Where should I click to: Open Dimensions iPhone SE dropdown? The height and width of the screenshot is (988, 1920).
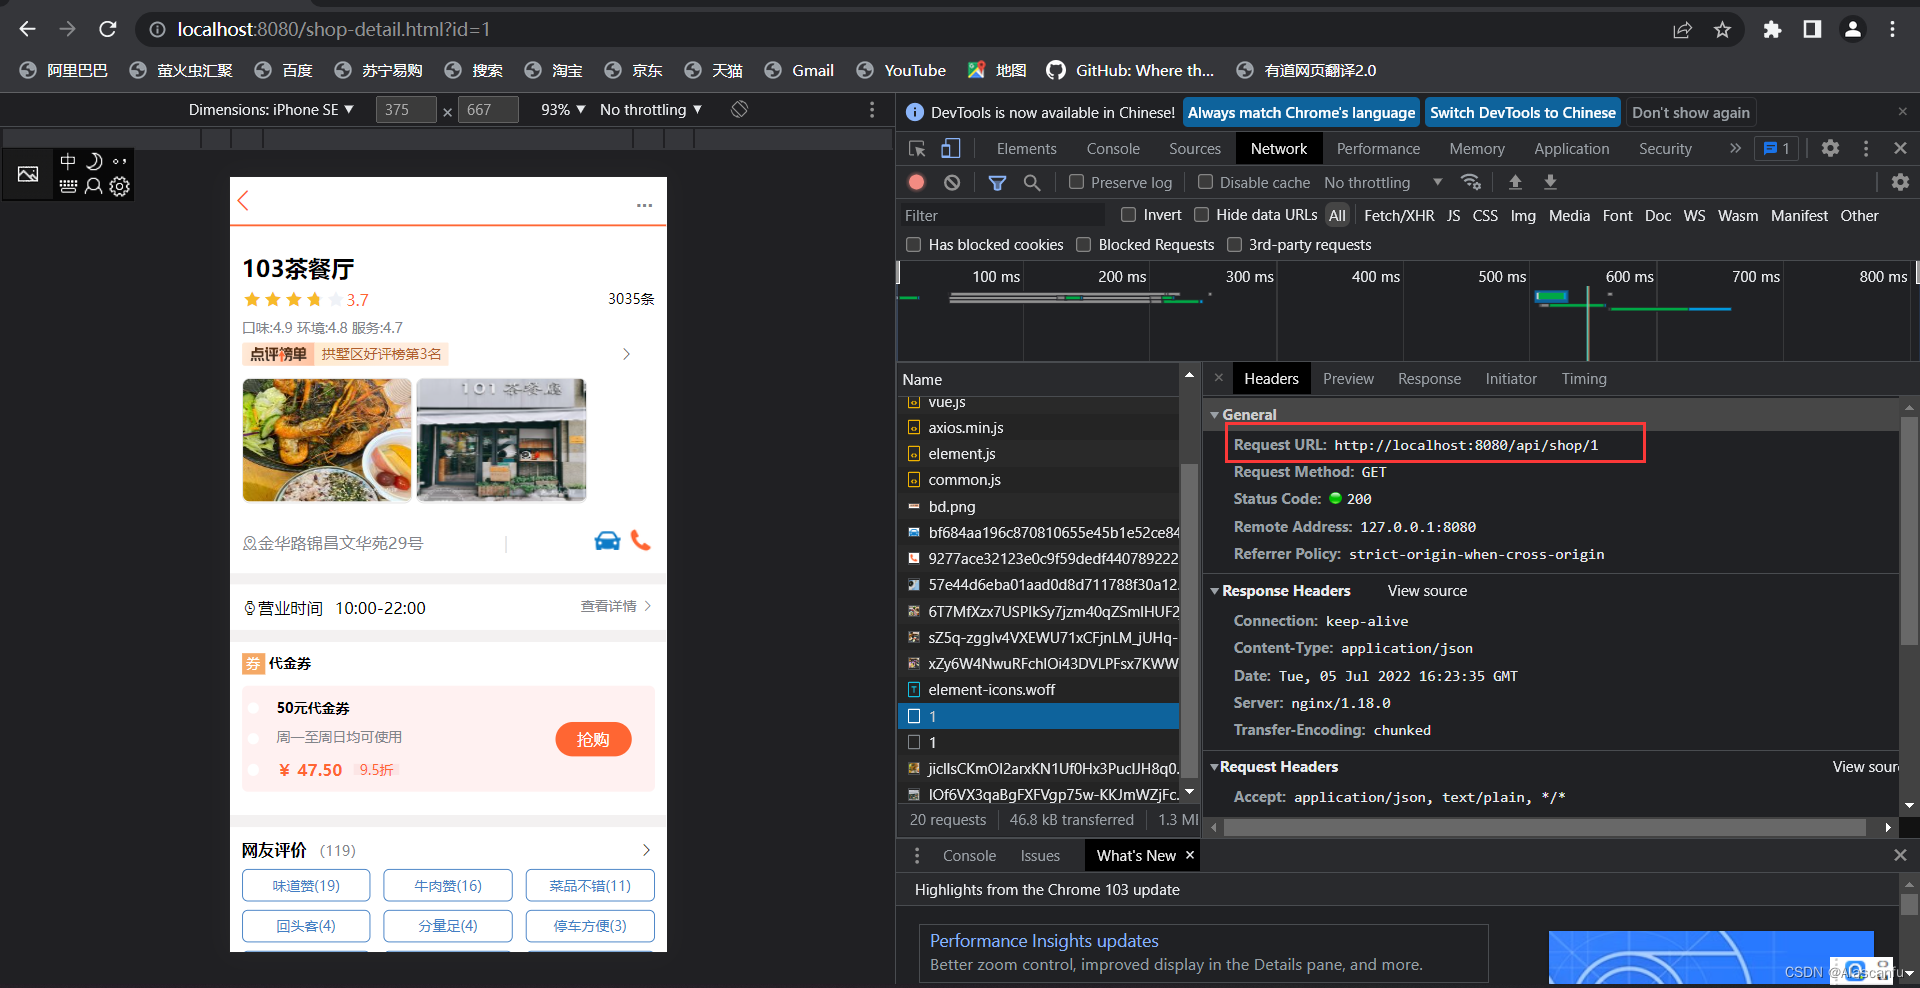(271, 109)
